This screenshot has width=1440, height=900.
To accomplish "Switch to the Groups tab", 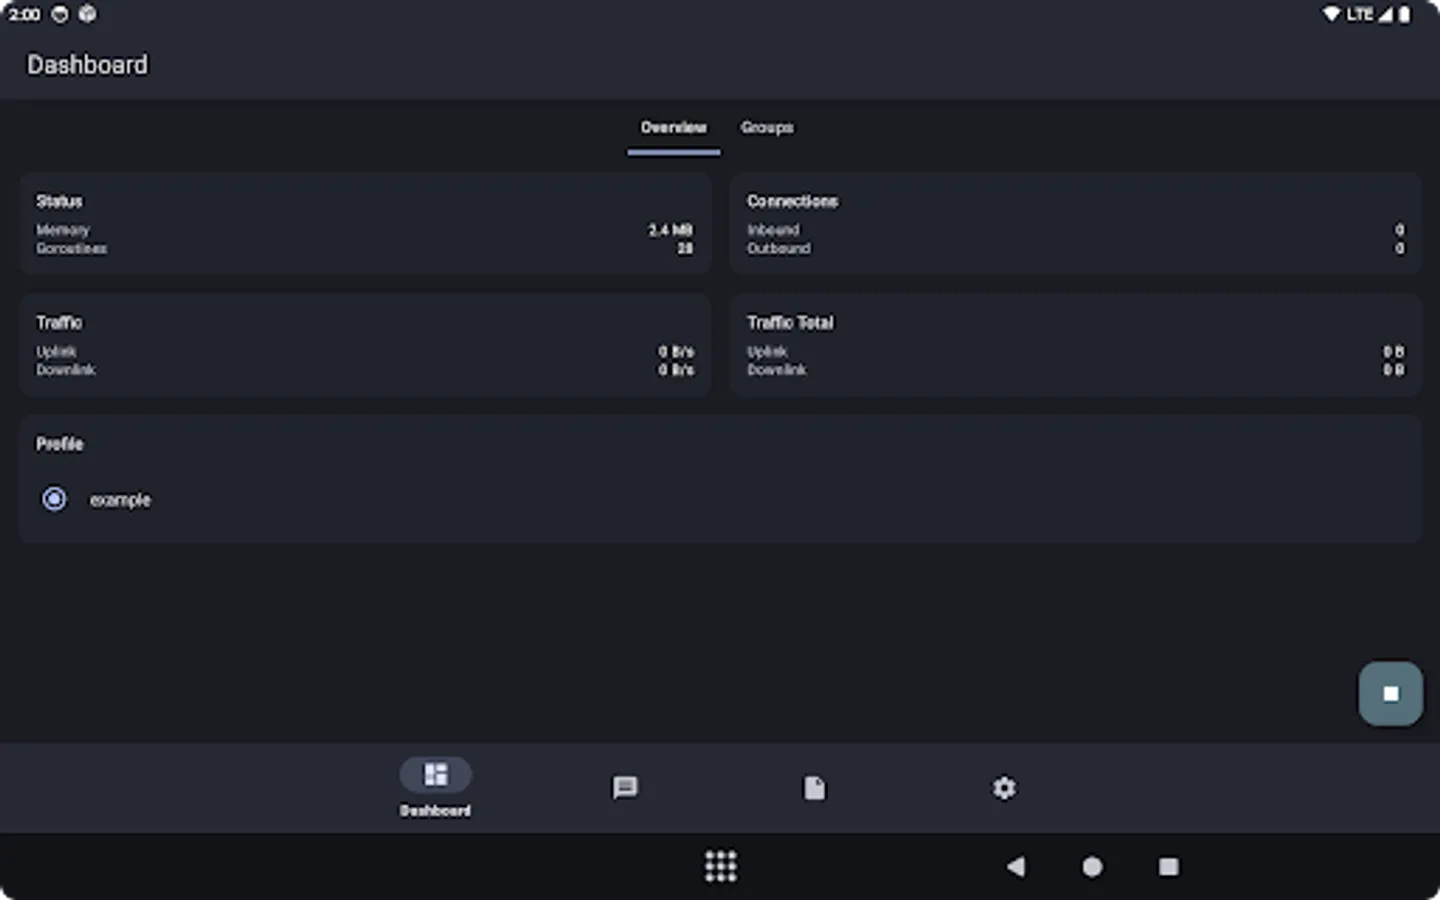I will click(766, 128).
